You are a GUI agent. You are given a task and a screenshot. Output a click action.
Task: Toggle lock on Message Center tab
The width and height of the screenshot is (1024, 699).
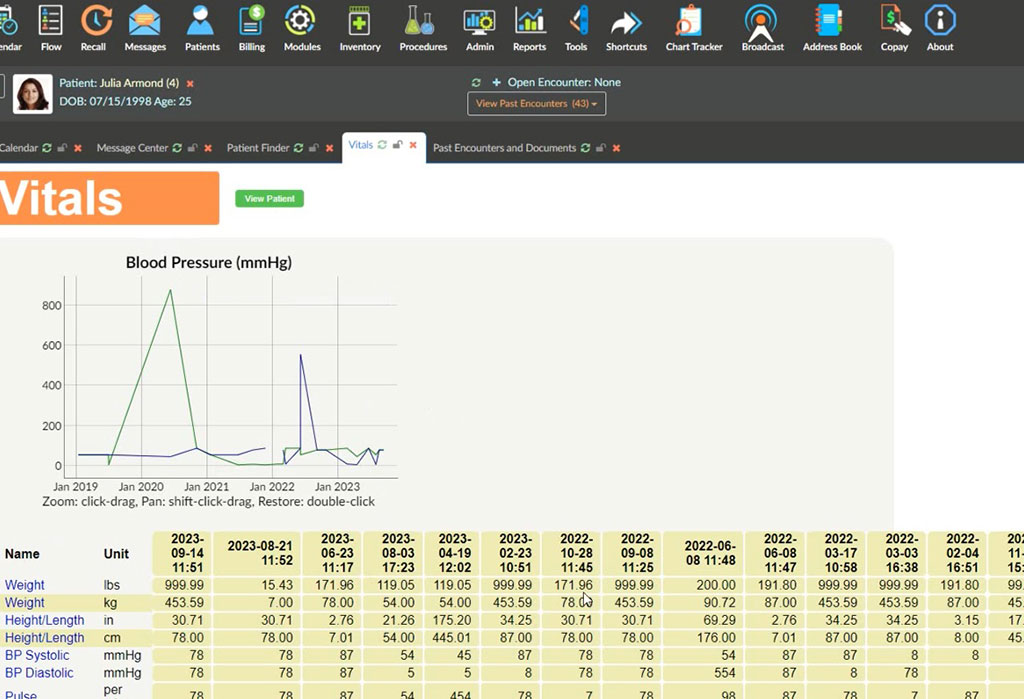[x=192, y=148]
